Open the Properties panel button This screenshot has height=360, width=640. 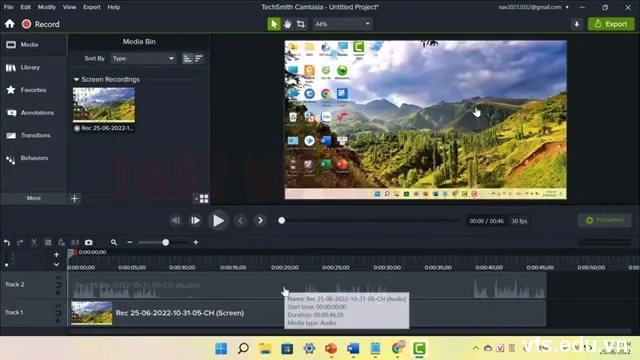pos(605,220)
